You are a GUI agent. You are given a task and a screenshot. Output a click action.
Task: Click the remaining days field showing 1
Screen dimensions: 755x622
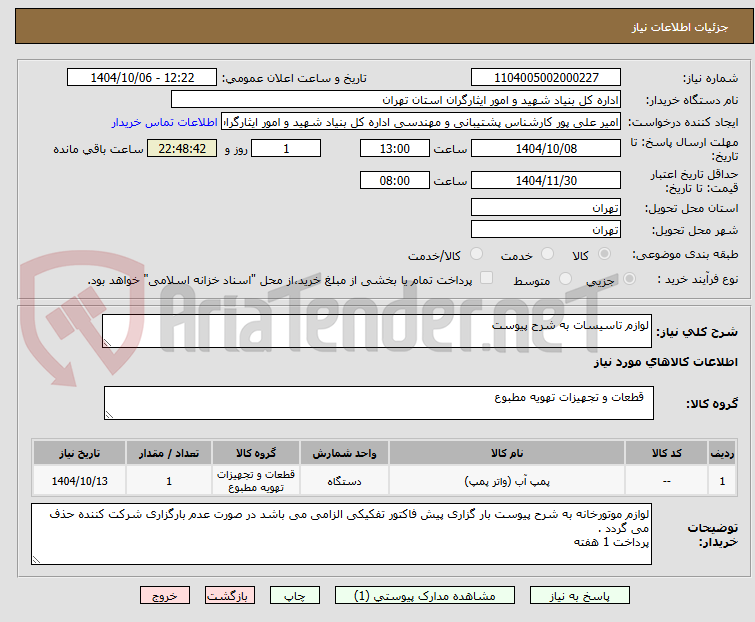click(x=286, y=148)
